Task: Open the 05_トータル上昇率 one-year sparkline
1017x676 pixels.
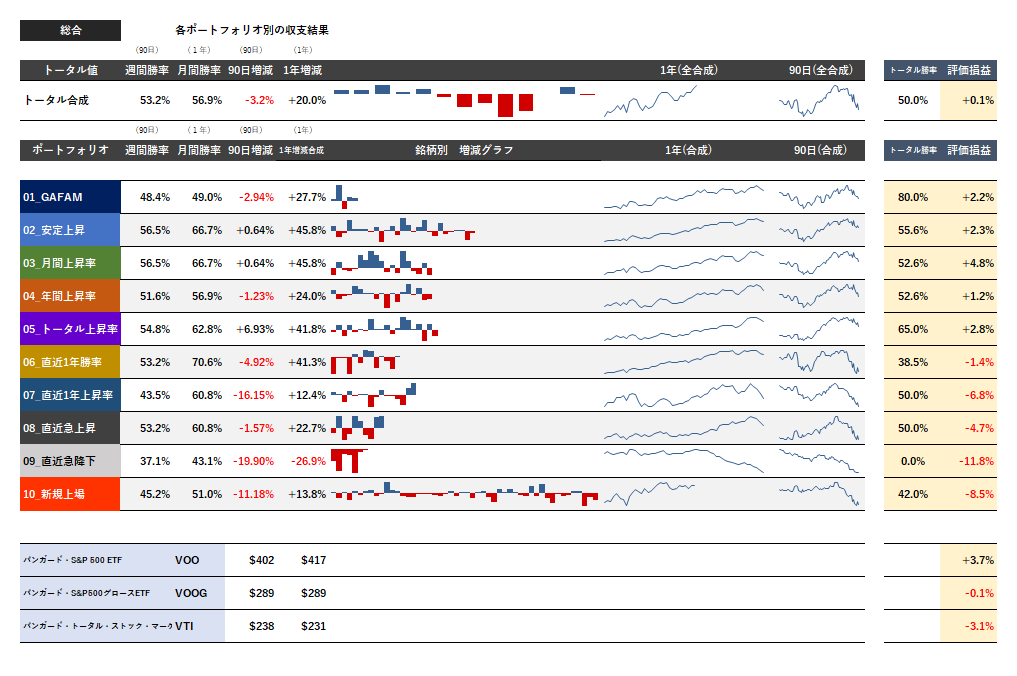Action: (684, 329)
